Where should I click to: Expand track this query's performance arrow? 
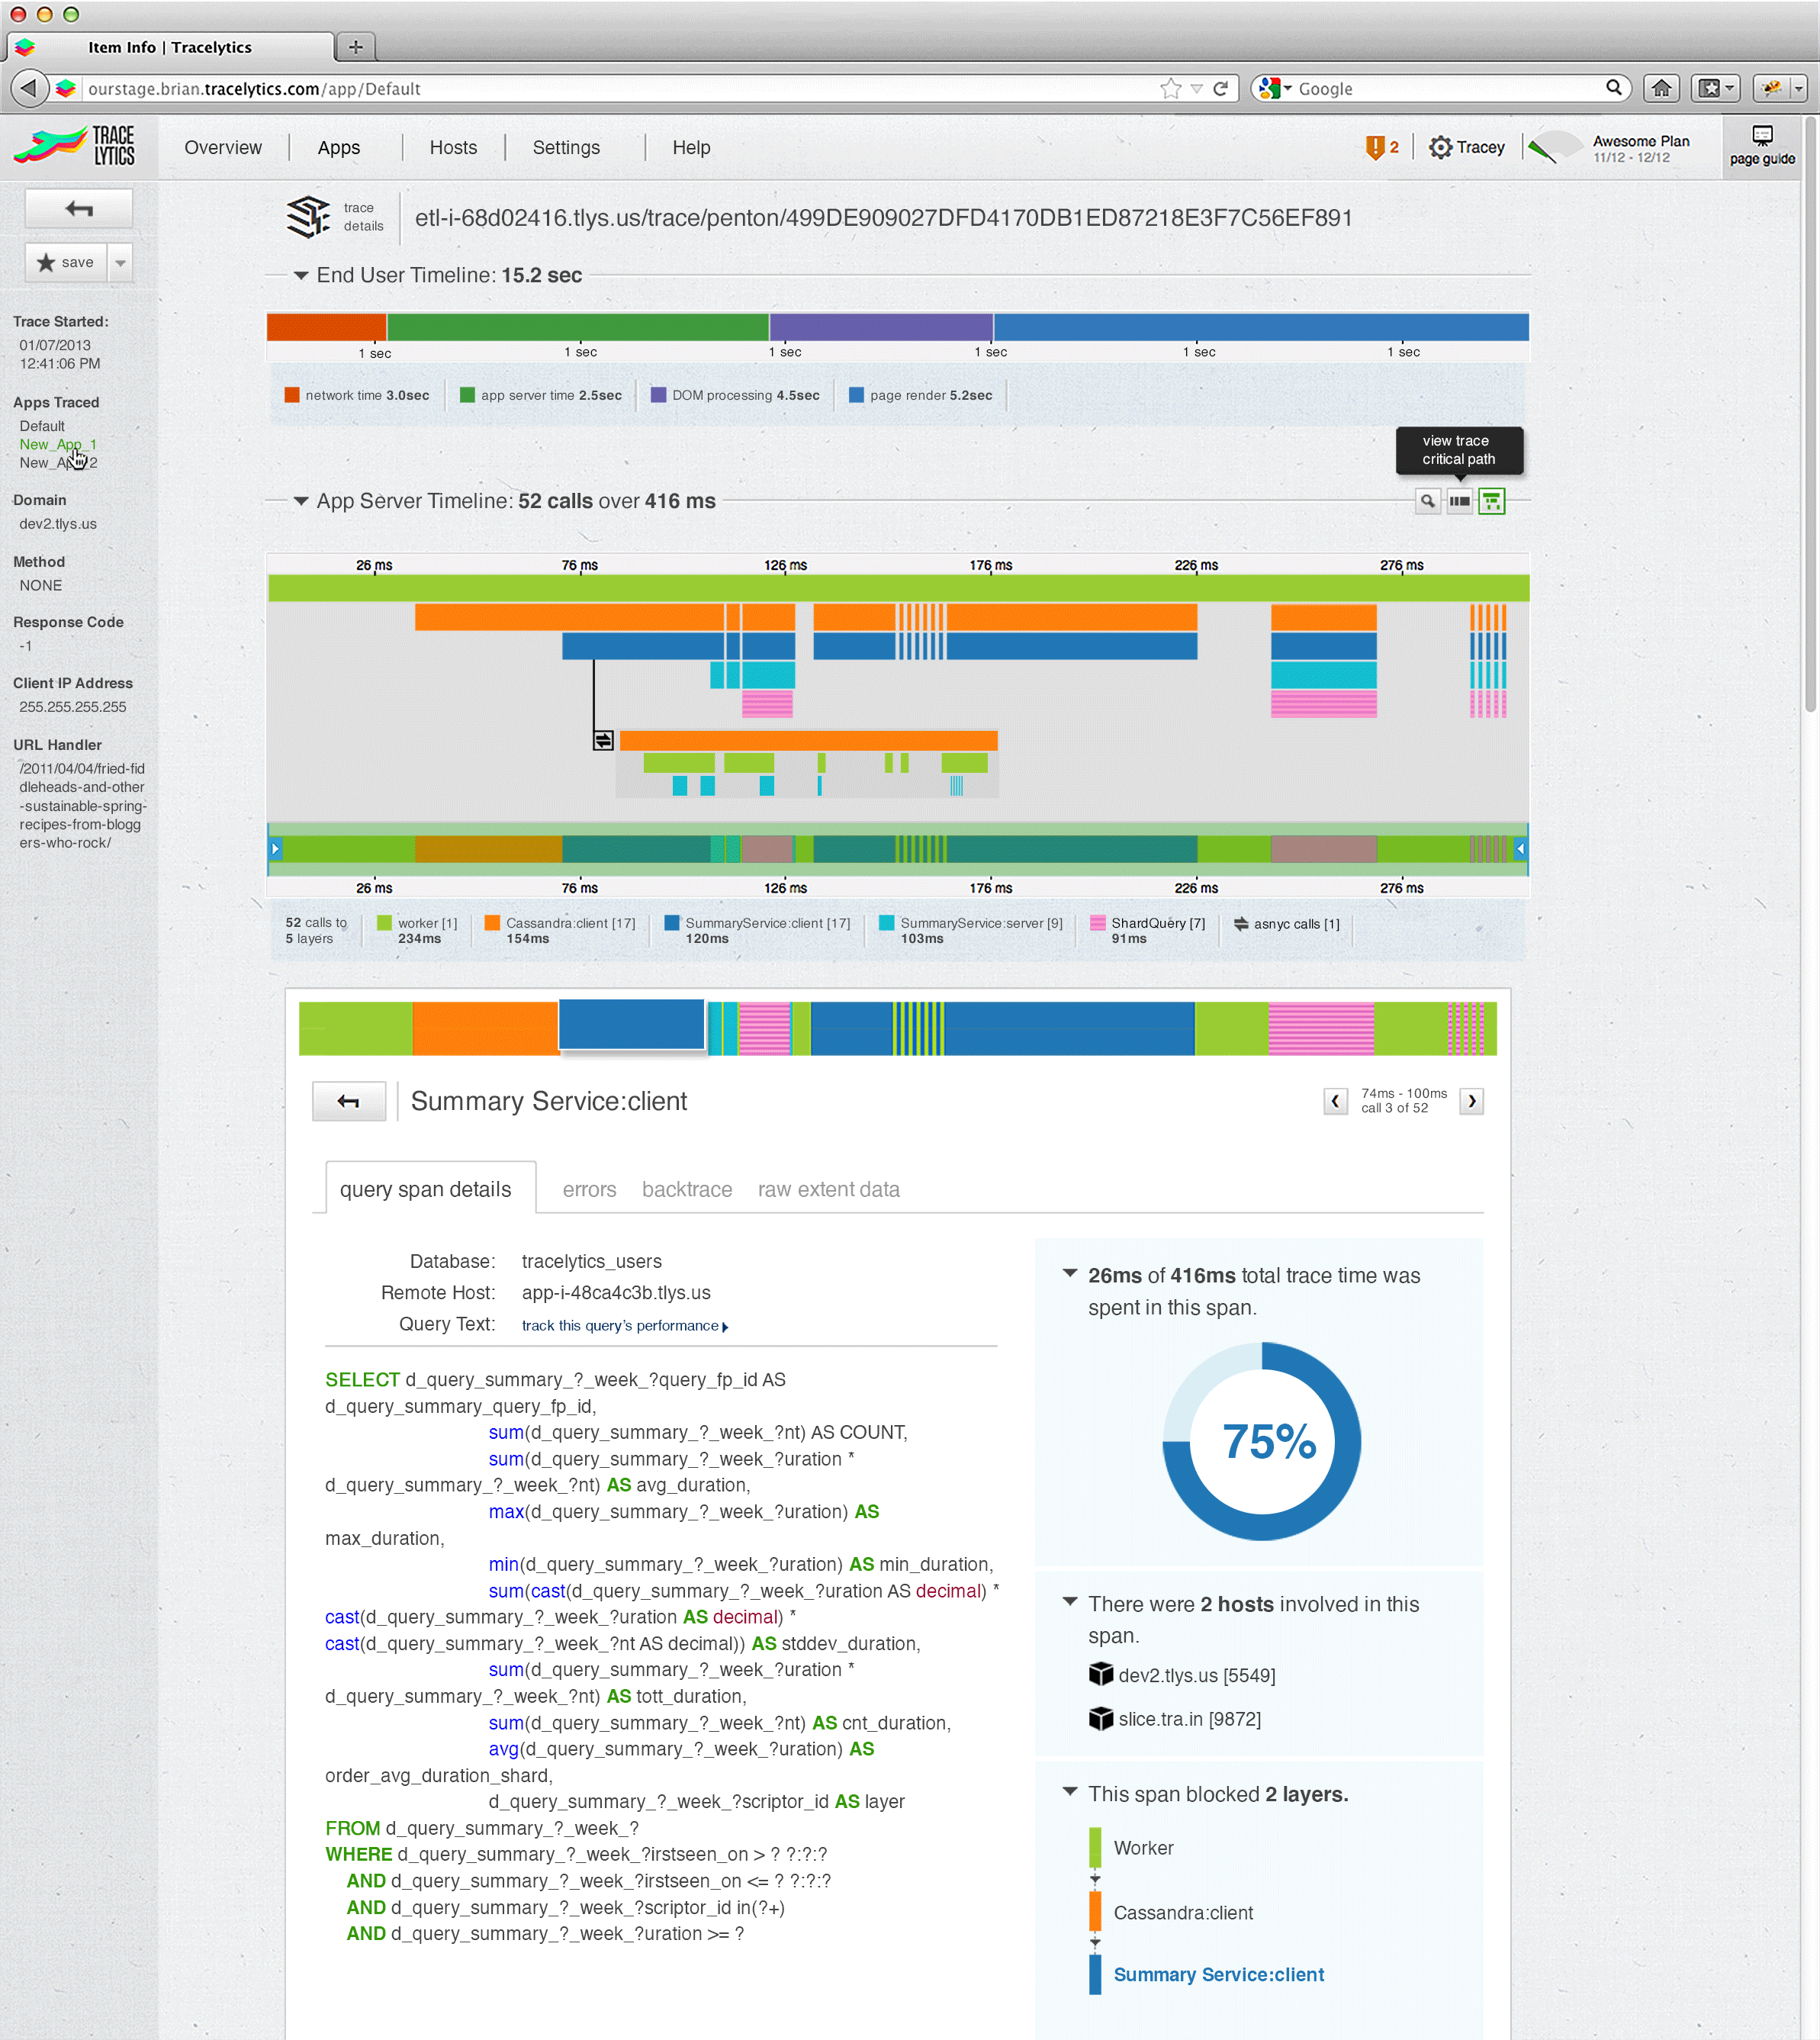(x=725, y=1327)
